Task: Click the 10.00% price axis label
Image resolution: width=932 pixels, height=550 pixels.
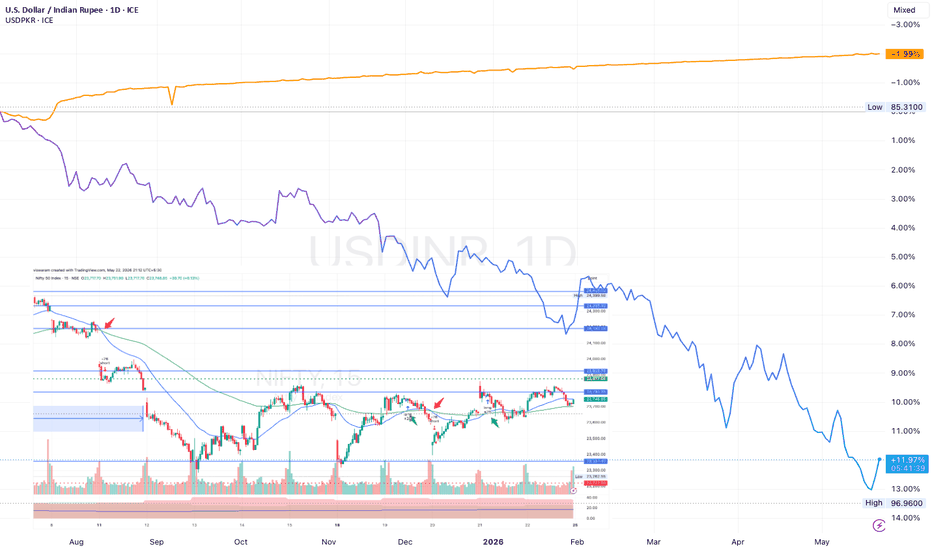Action: 903,402
